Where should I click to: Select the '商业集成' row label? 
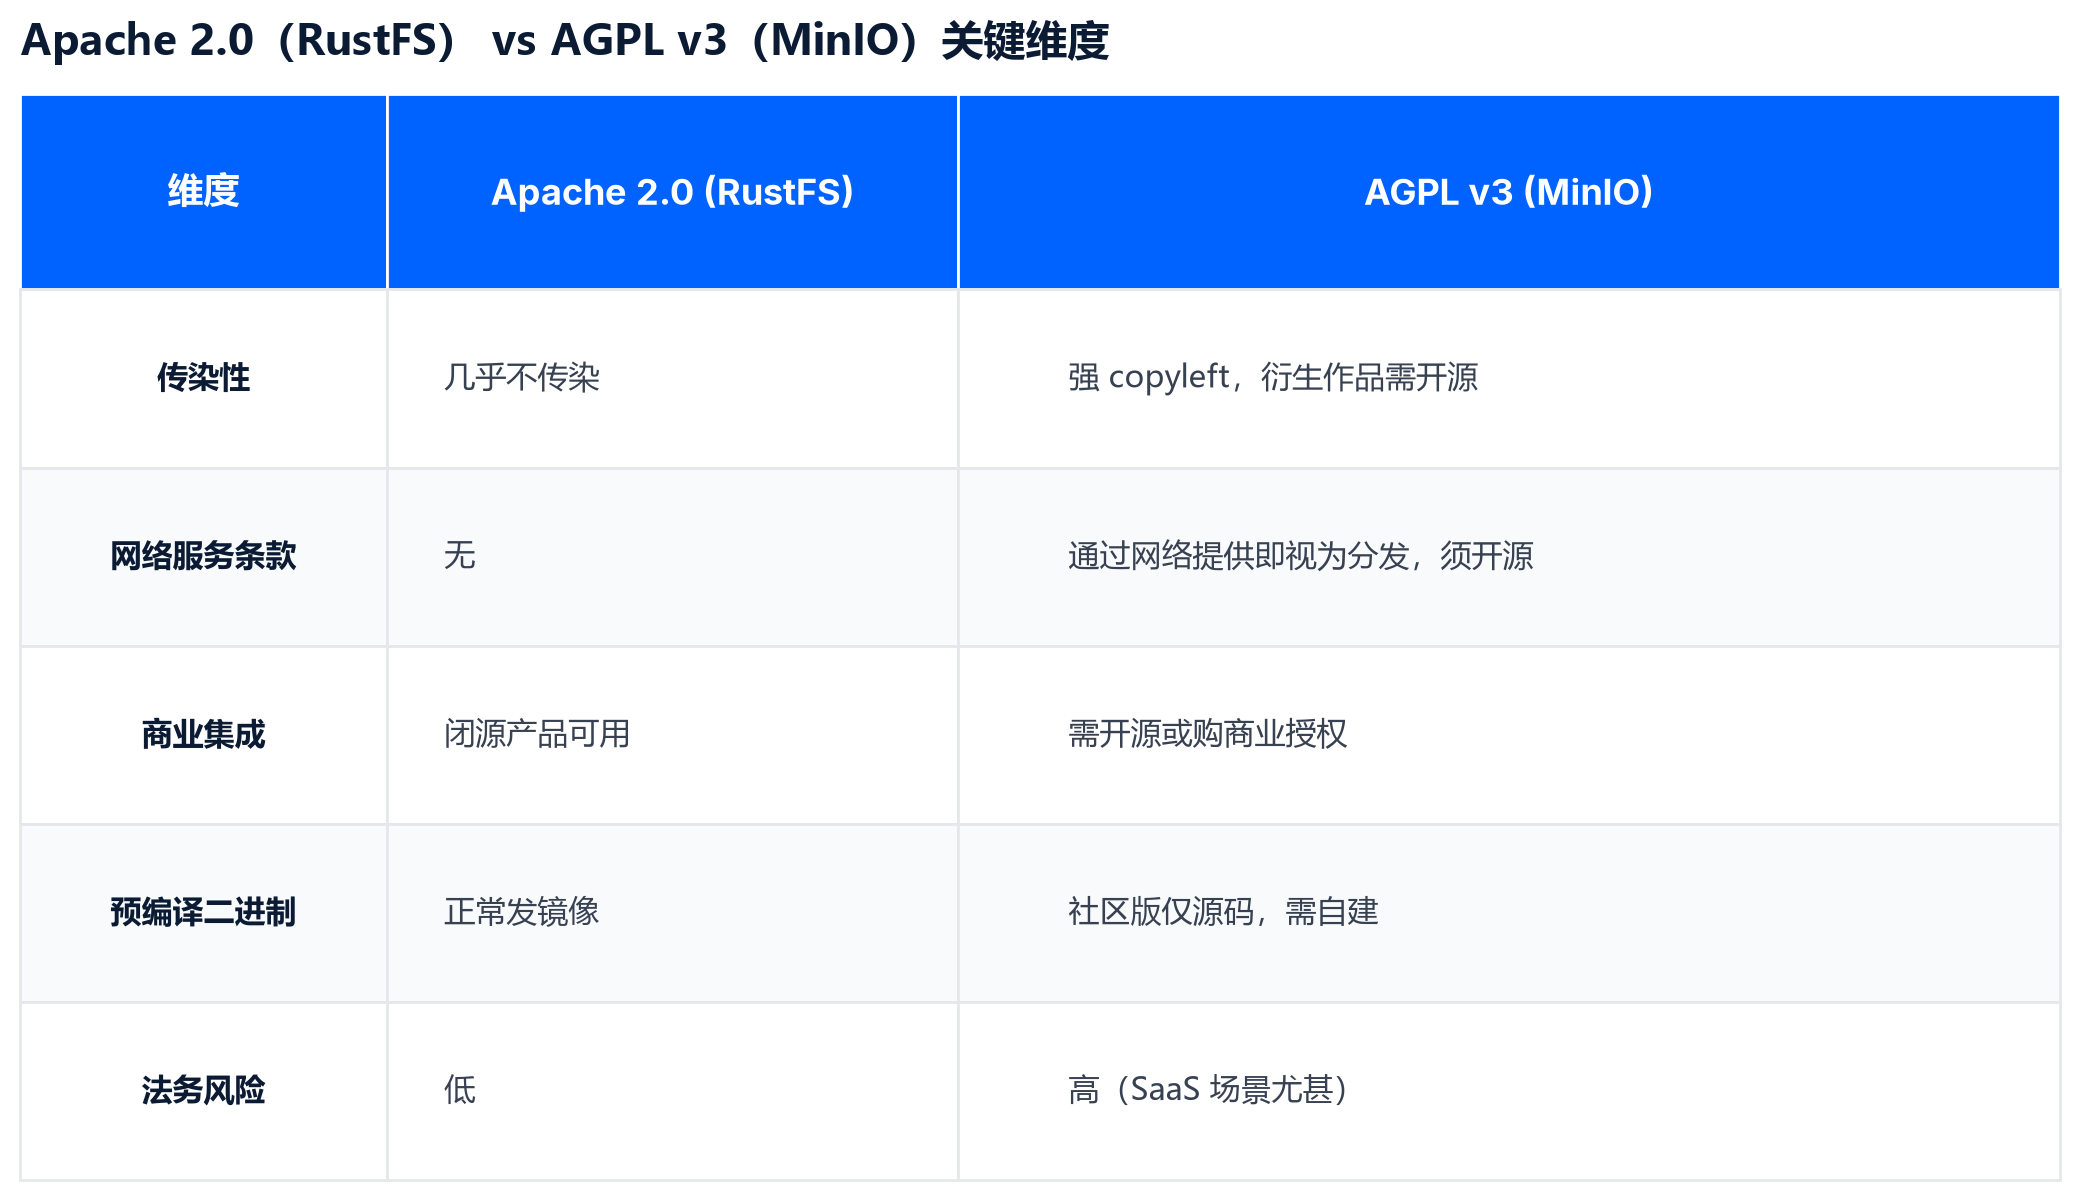pyautogui.click(x=204, y=735)
